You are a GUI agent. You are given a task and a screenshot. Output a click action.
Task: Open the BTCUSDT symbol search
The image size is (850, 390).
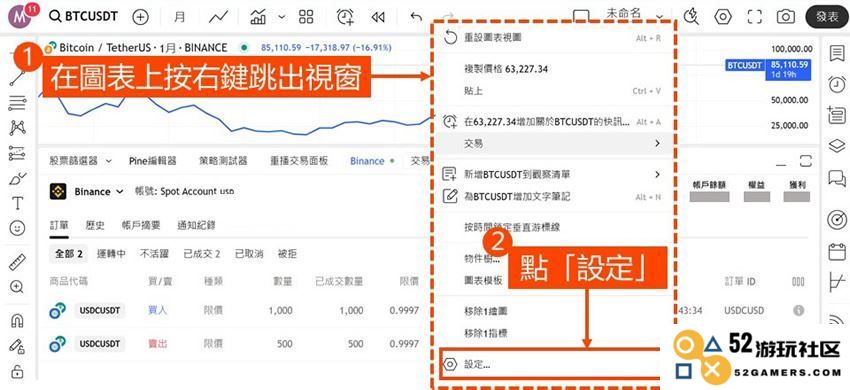tap(83, 16)
